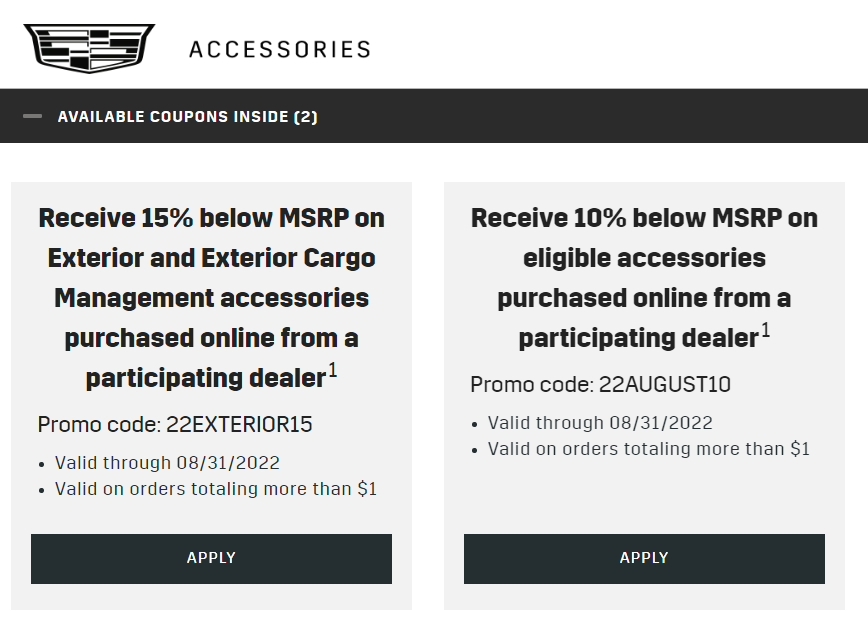
Task: Click the words Exterior Cargo in the coupon title
Action: click(x=288, y=258)
